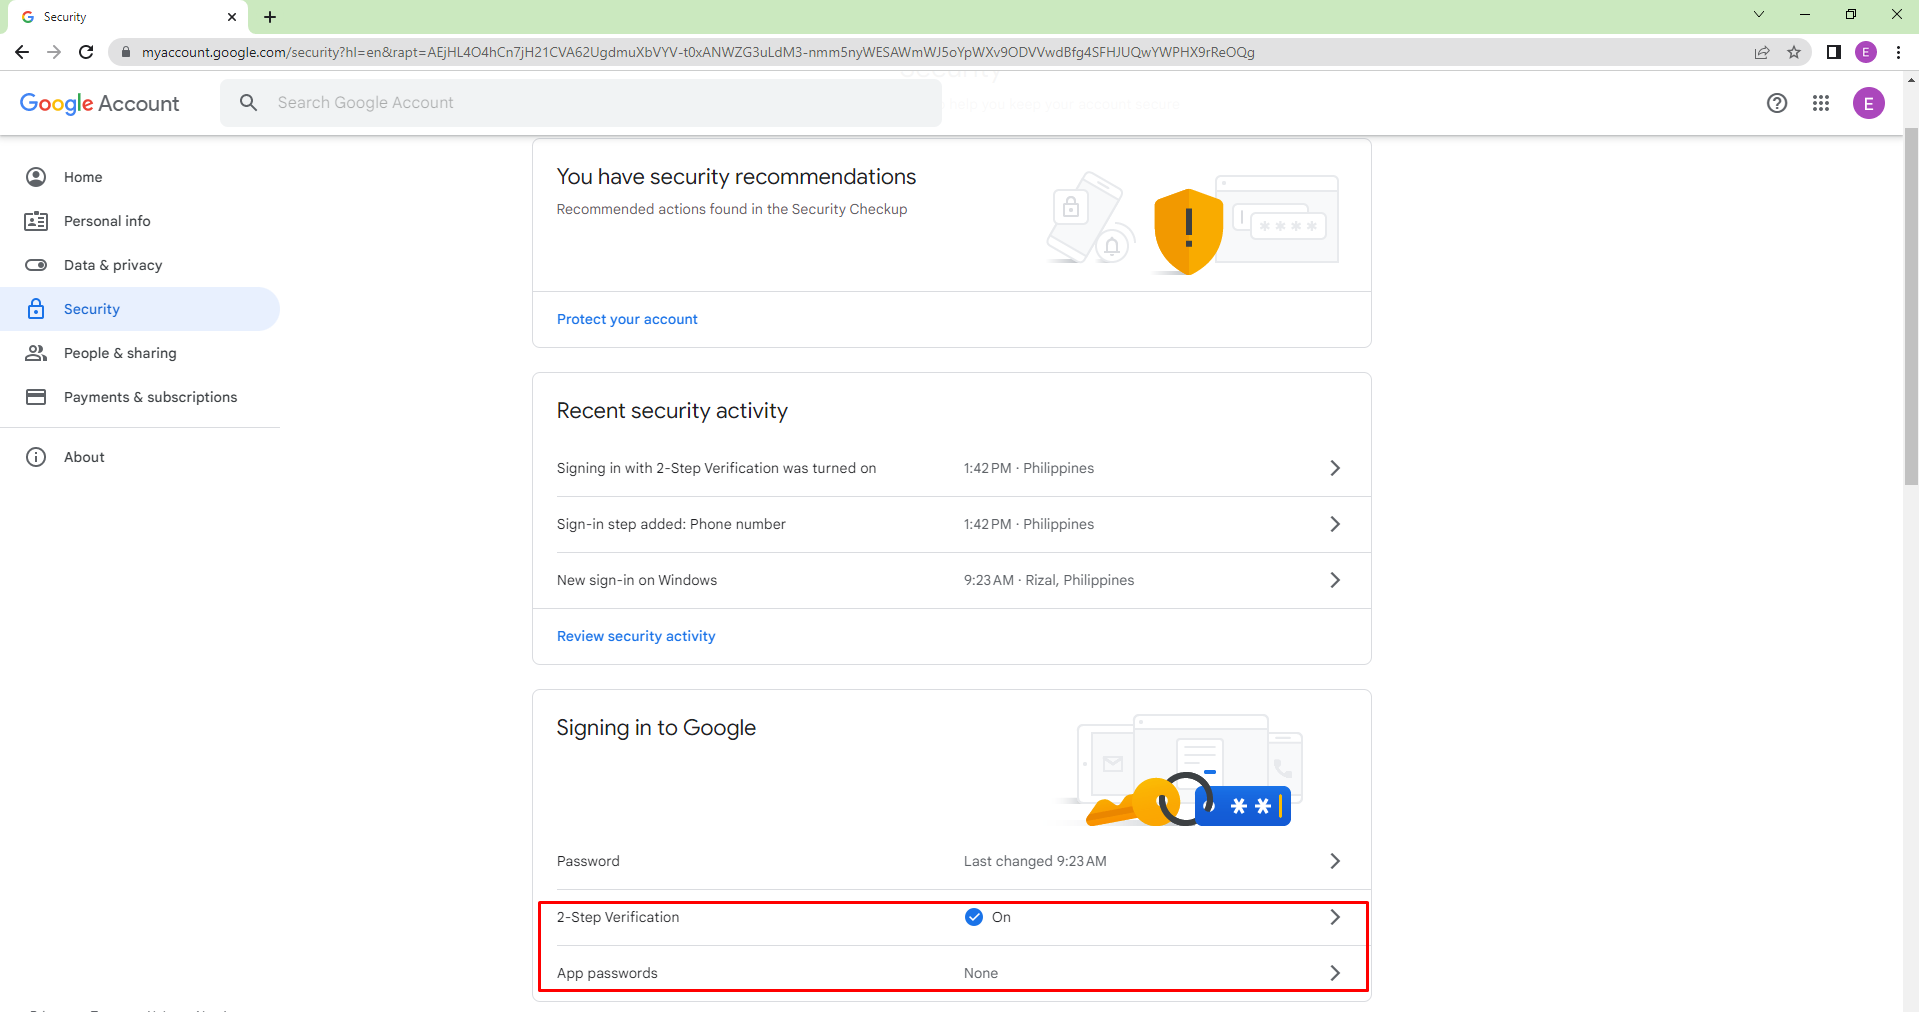Click 'New sign-in on Windows' text
This screenshot has height=1012, width=1919.
pyautogui.click(x=637, y=580)
